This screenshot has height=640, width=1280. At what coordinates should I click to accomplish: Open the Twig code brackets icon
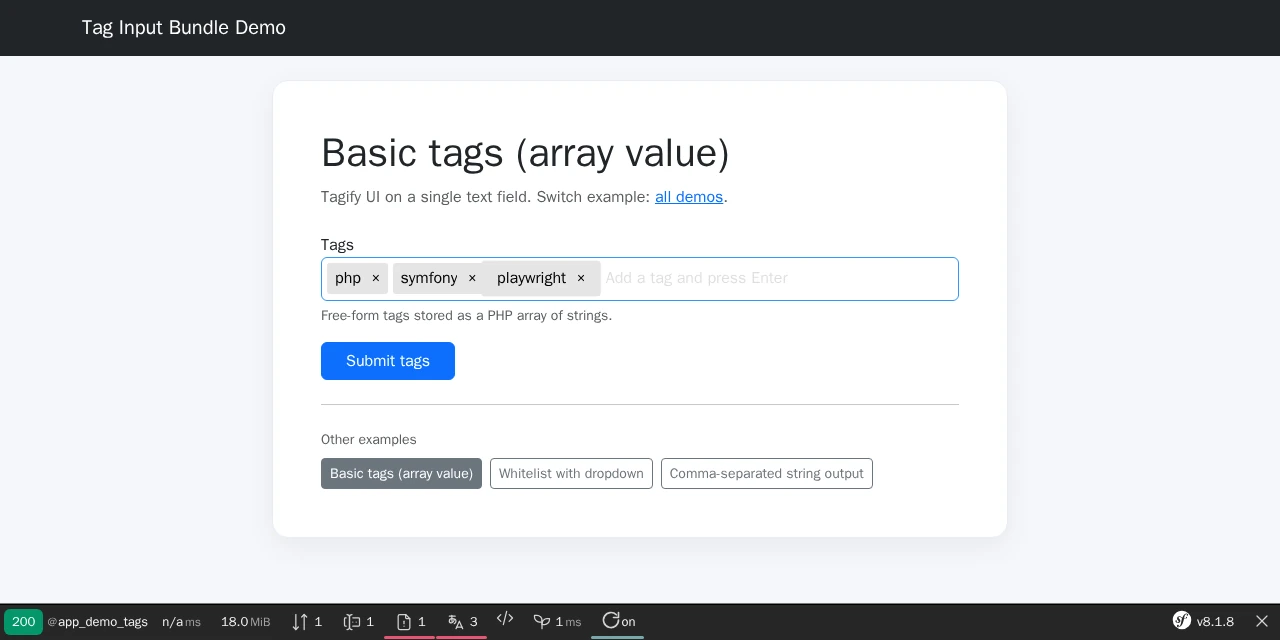(505, 620)
